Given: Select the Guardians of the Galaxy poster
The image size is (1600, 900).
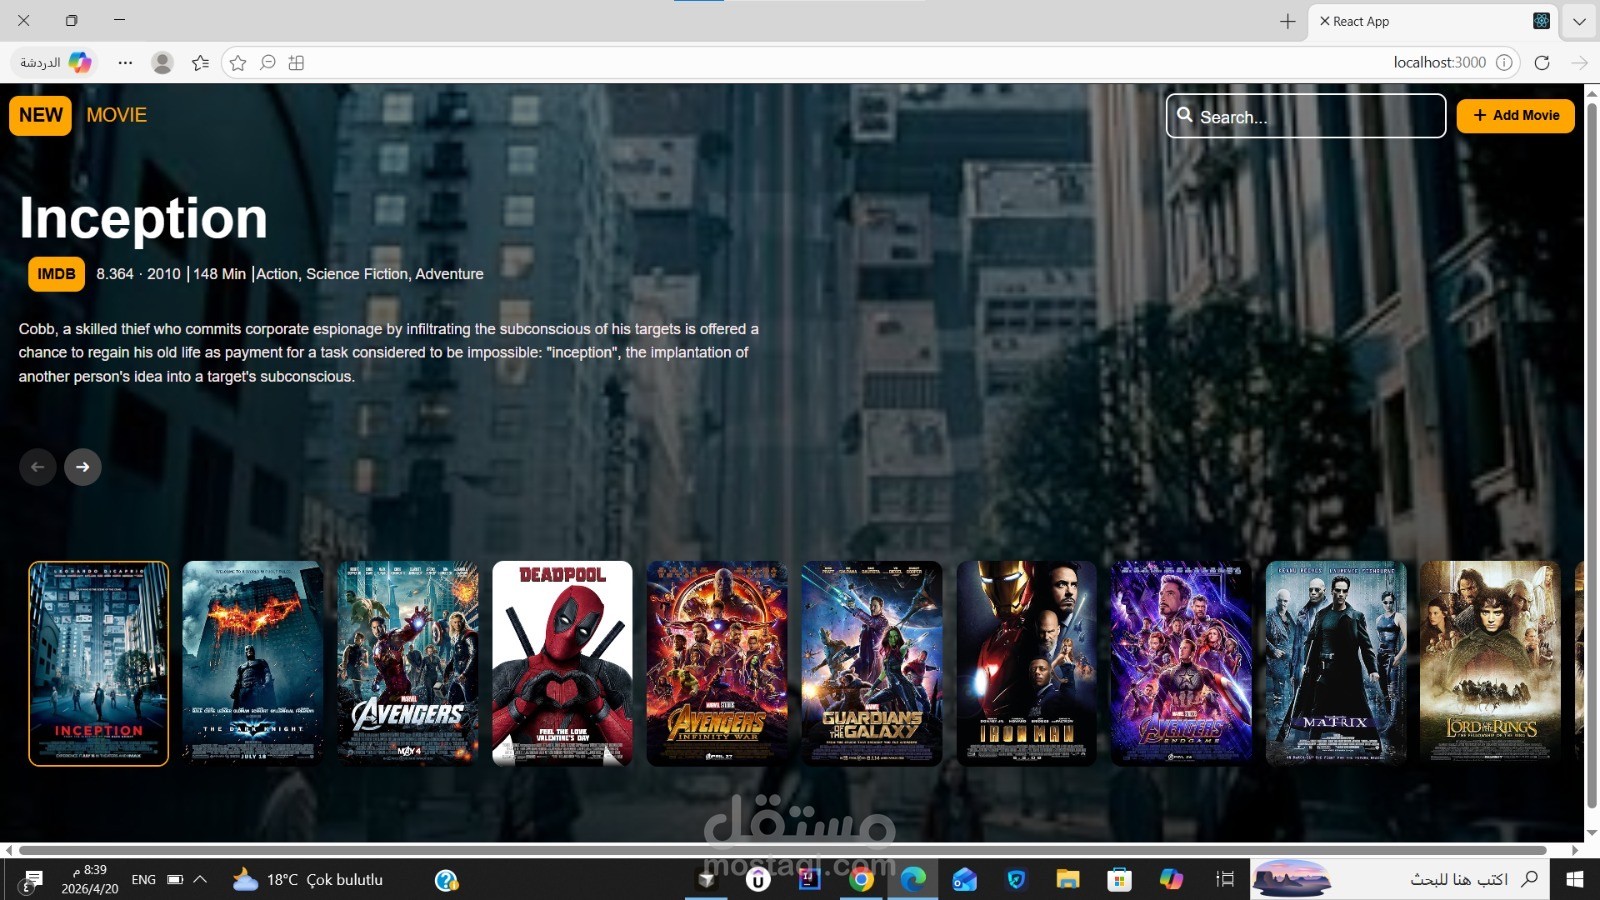Looking at the screenshot, I should (x=872, y=664).
